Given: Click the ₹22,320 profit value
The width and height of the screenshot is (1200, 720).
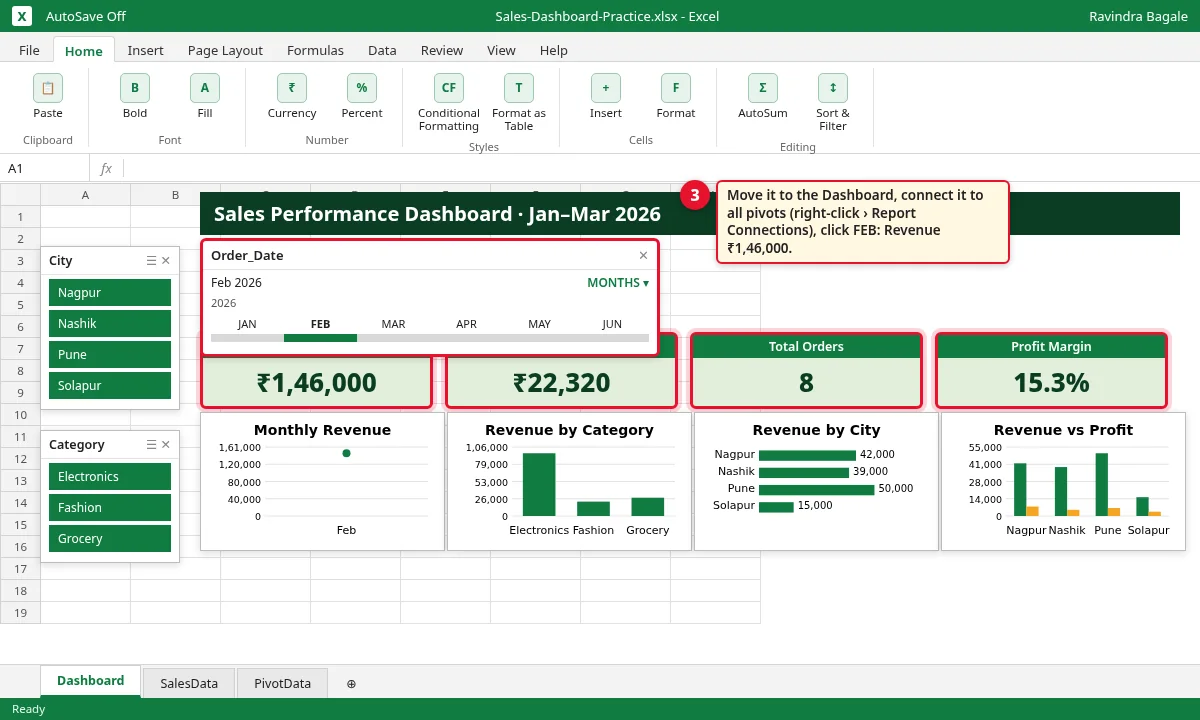Looking at the screenshot, I should point(561,383).
